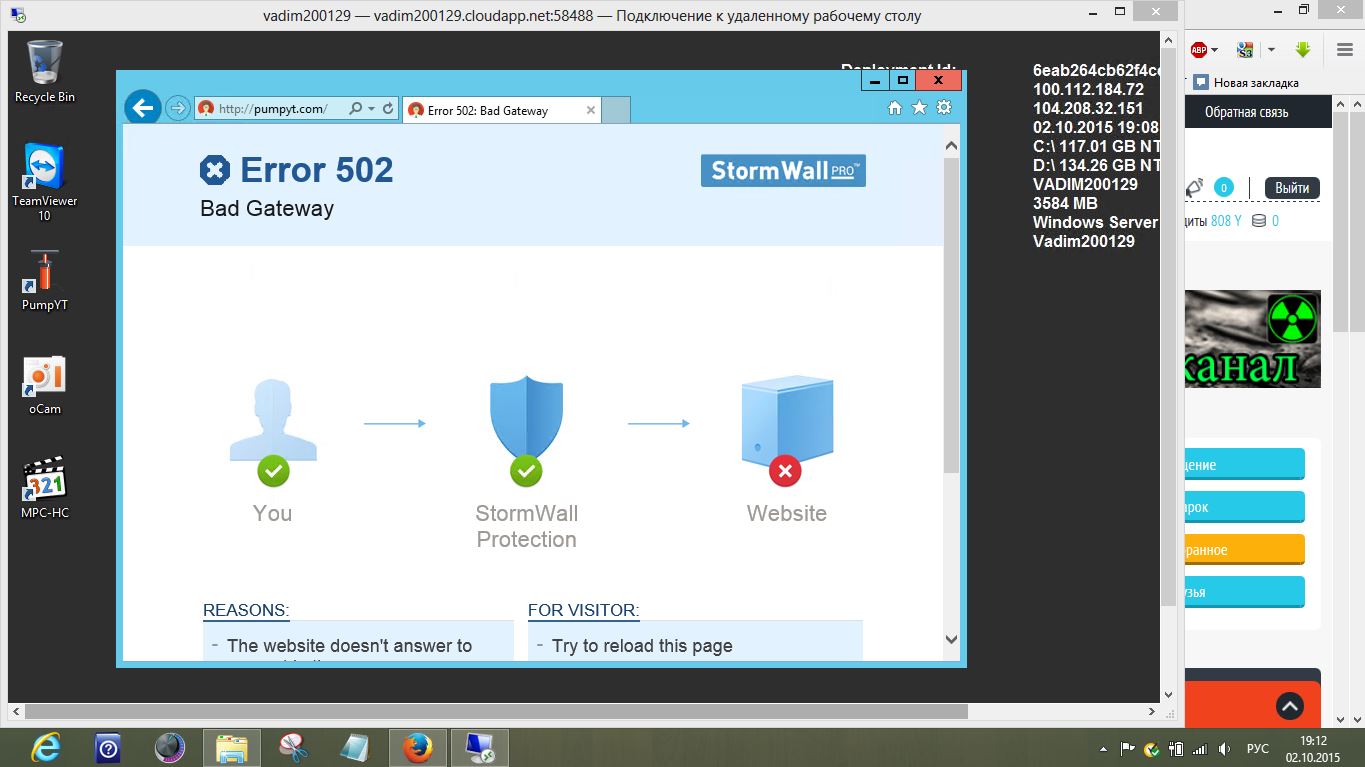Click the StormWall Protection shield image
Viewport: 1365px width, 767px height.
pyautogui.click(x=526, y=418)
